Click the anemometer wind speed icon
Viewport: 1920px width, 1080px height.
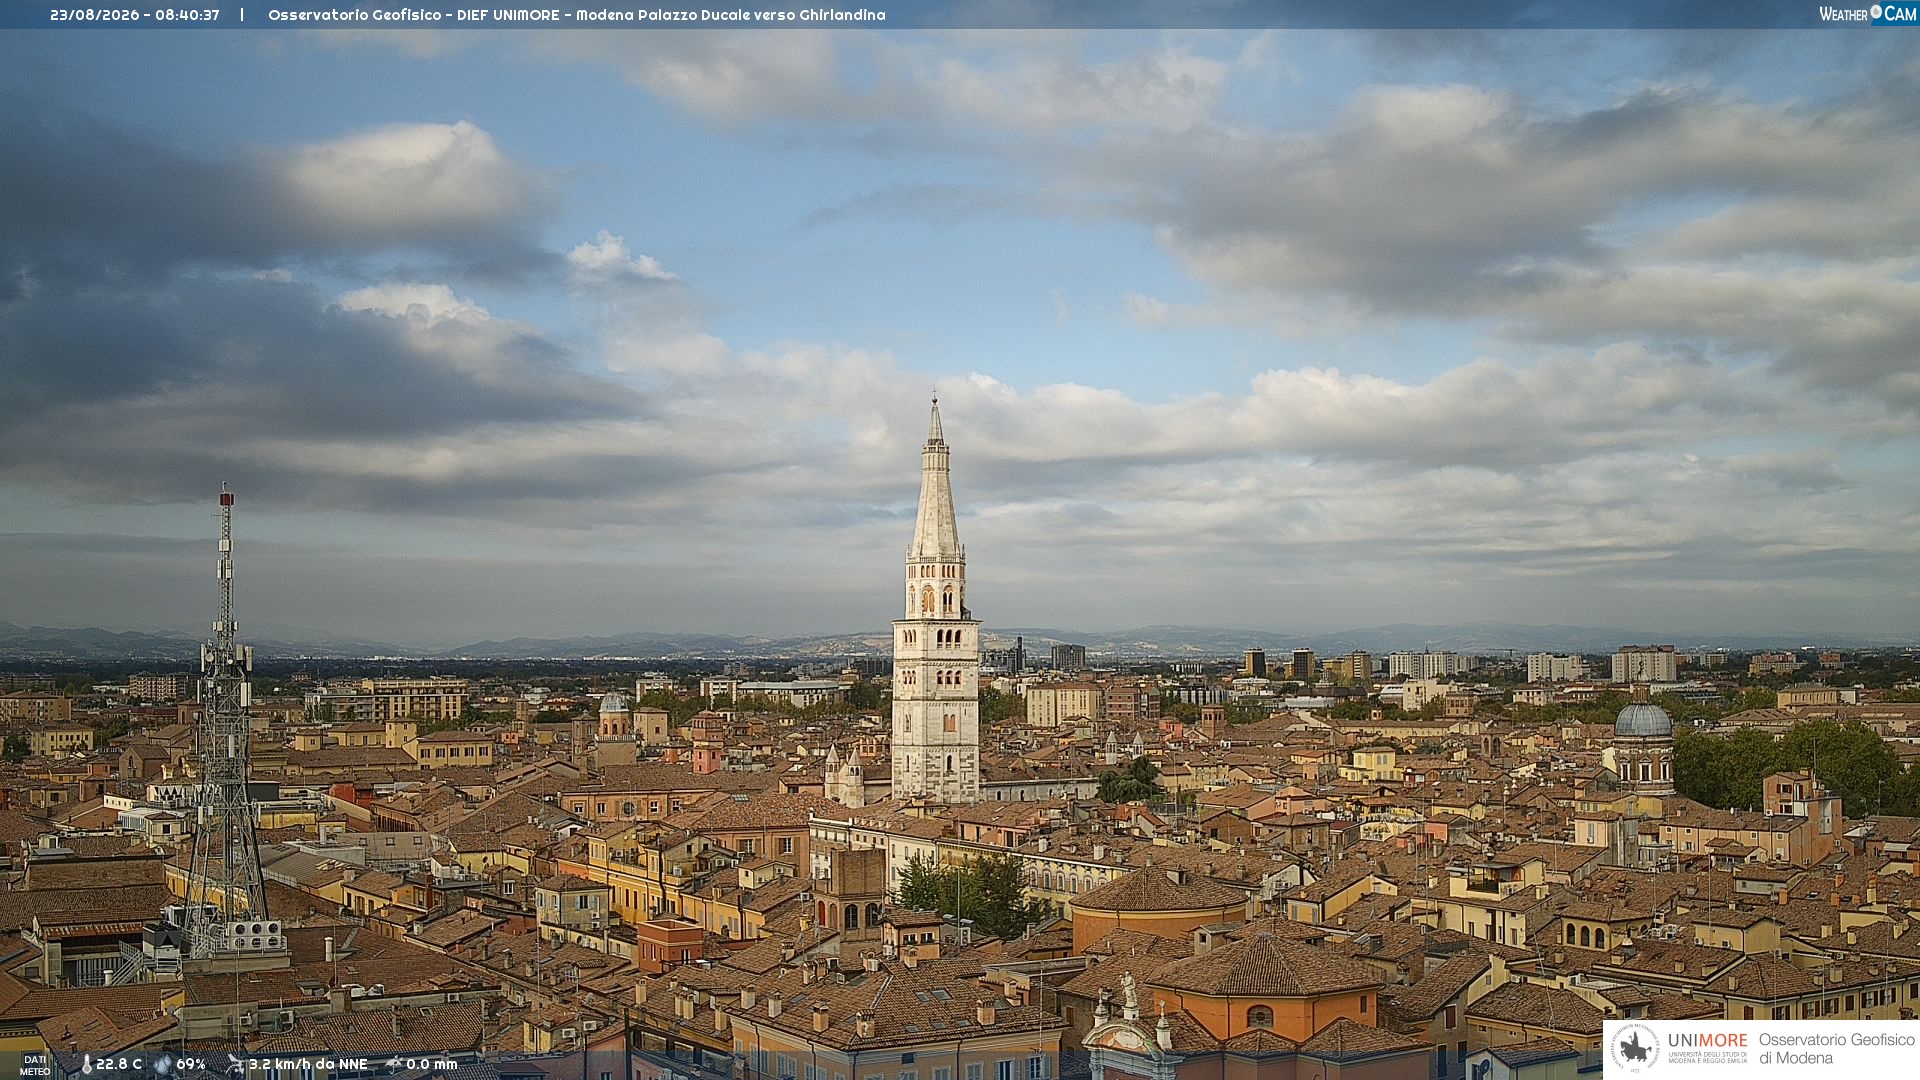(235, 1064)
